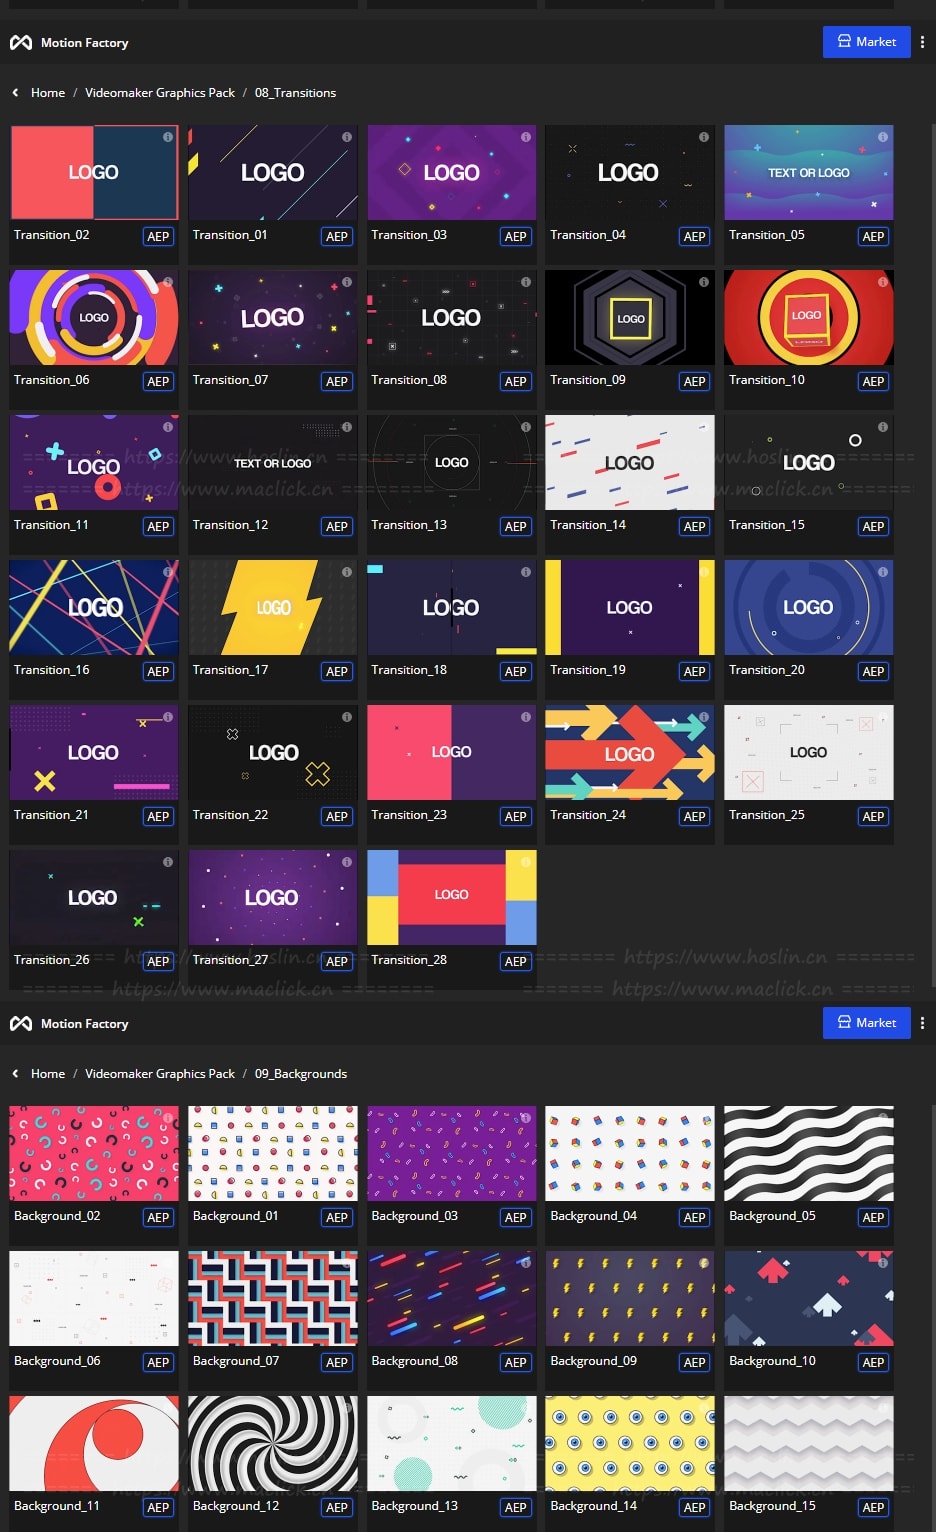936x1532 pixels.
Task: Open the three-dot menu beside top Market button
Action: (x=922, y=42)
